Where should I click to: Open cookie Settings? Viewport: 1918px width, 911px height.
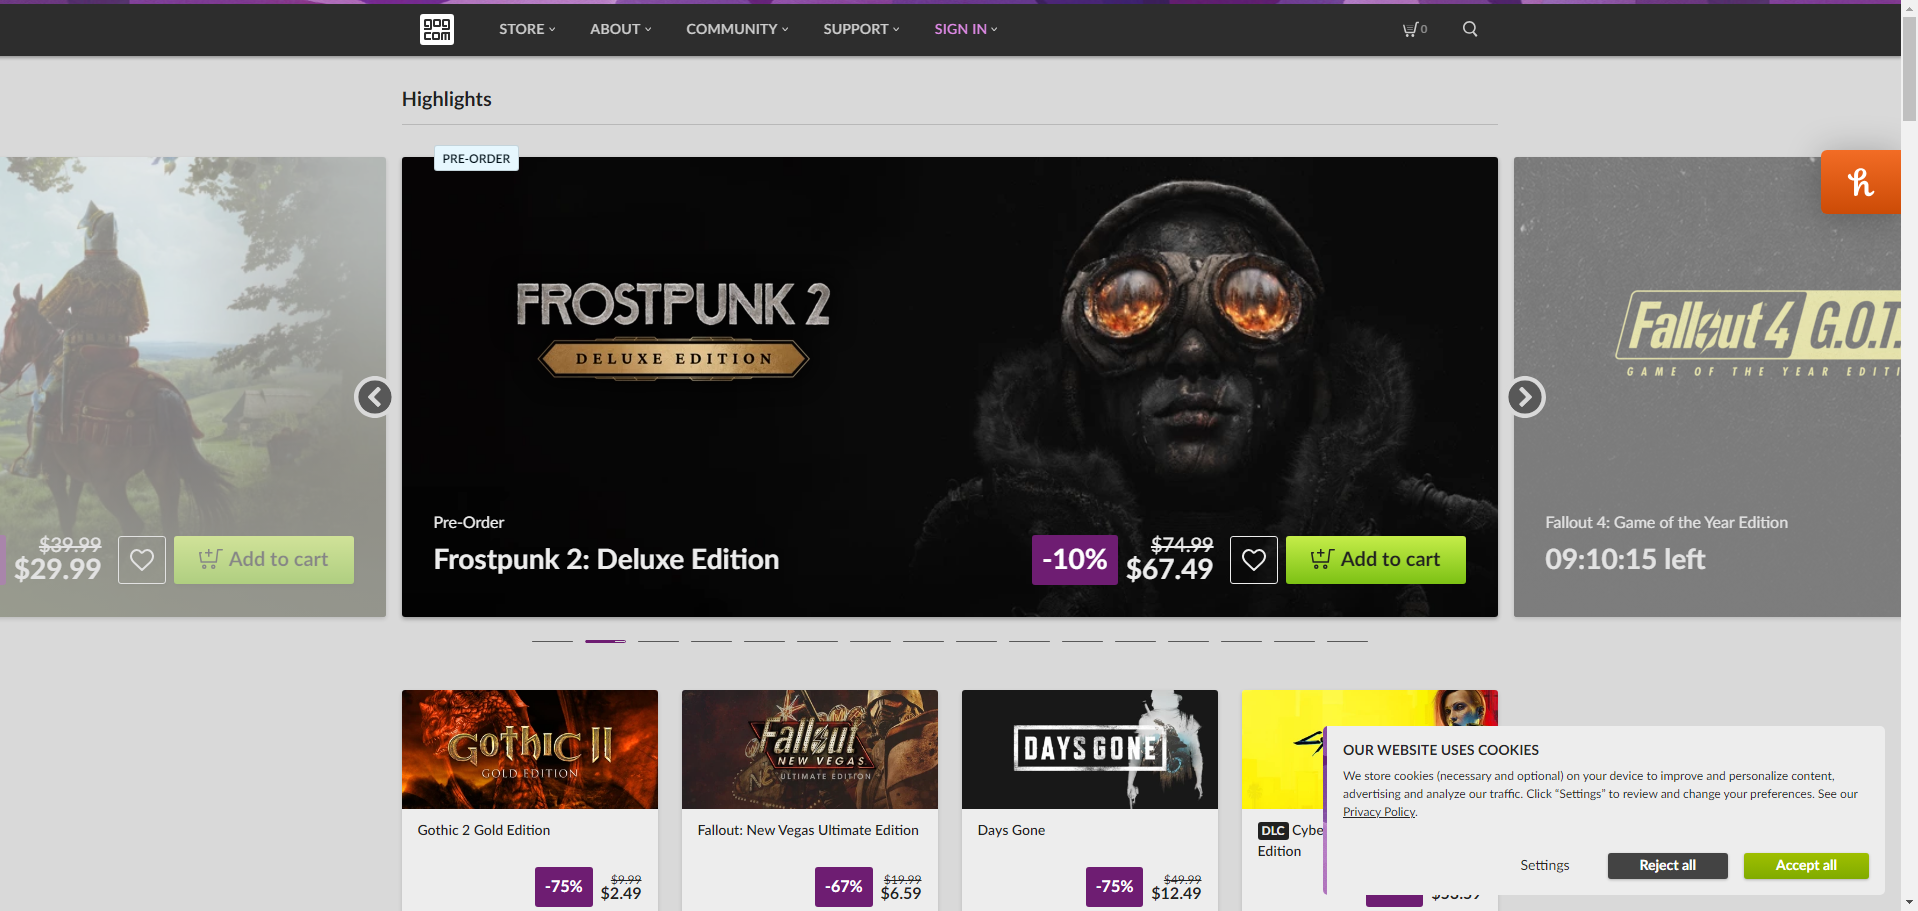pos(1544,865)
